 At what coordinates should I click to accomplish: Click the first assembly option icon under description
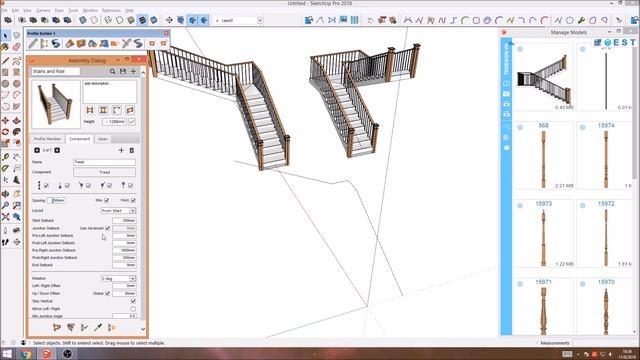90,110
